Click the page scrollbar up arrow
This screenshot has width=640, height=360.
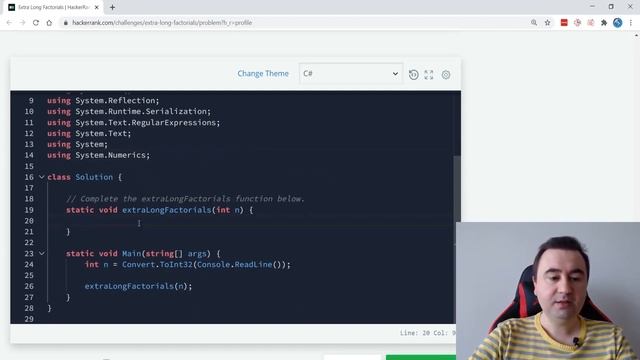click(636, 36)
